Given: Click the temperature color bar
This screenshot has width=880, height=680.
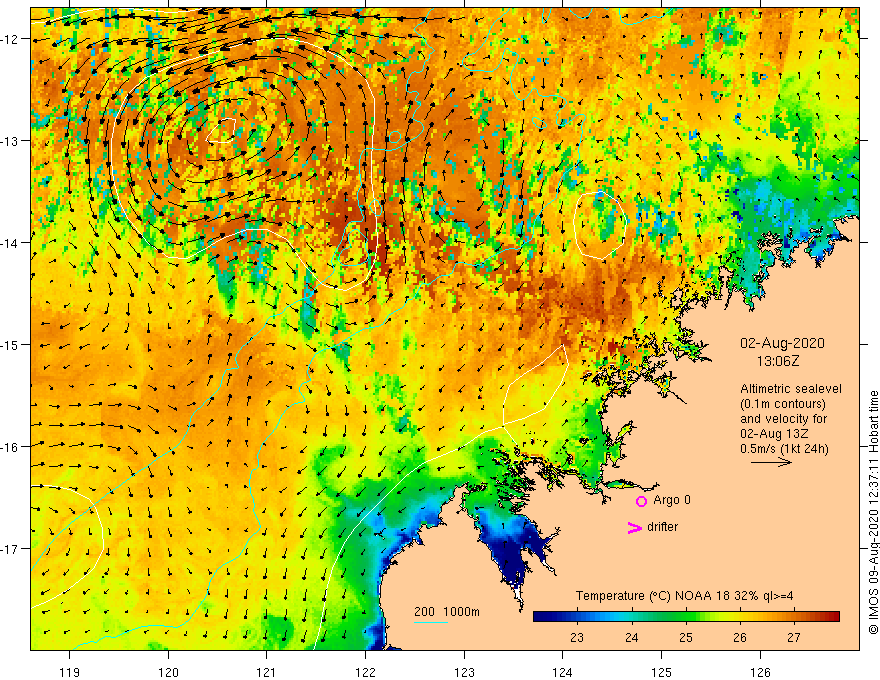Looking at the screenshot, I should click(x=686, y=617).
